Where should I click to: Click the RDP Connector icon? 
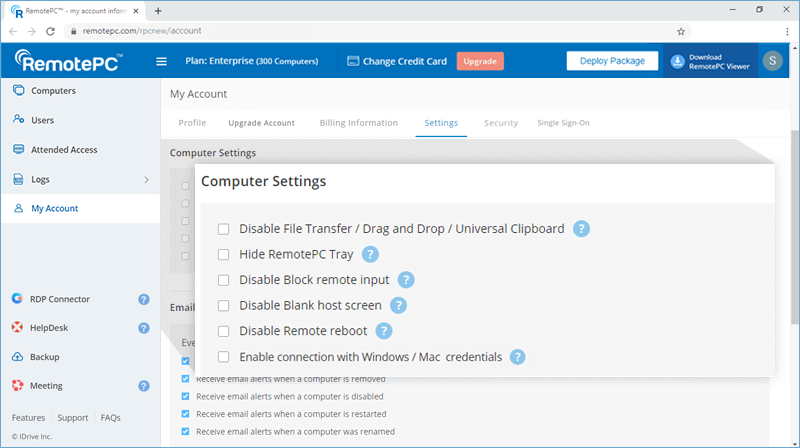[x=17, y=298]
